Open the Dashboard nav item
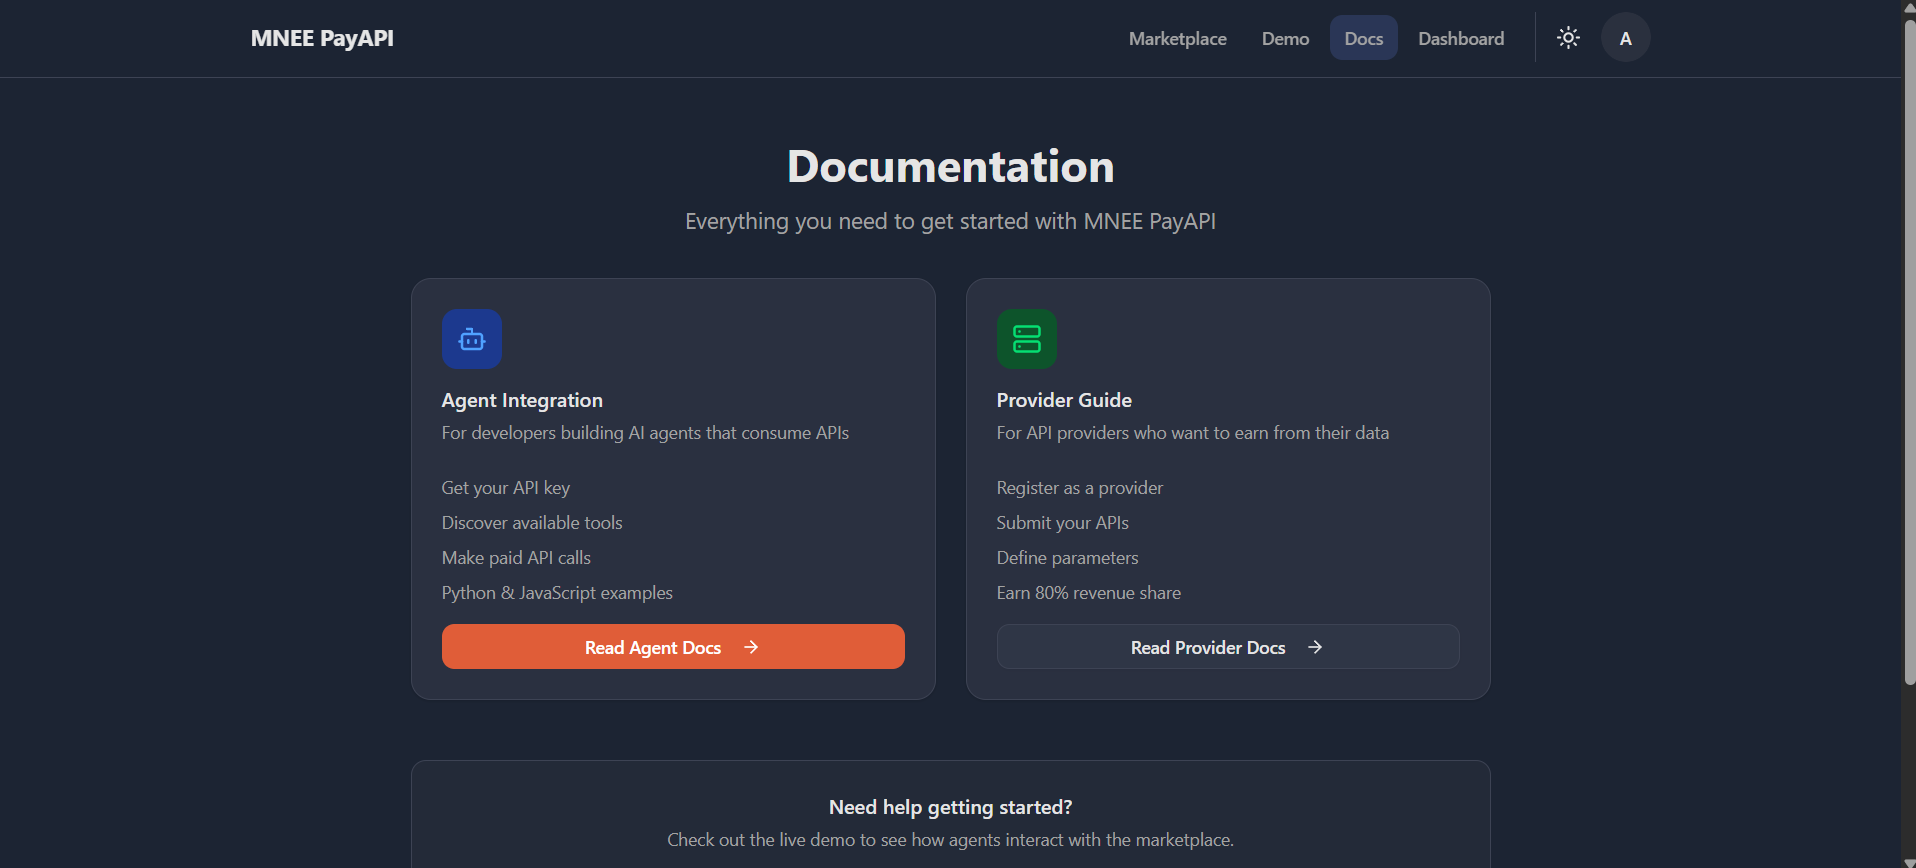 1460,38
